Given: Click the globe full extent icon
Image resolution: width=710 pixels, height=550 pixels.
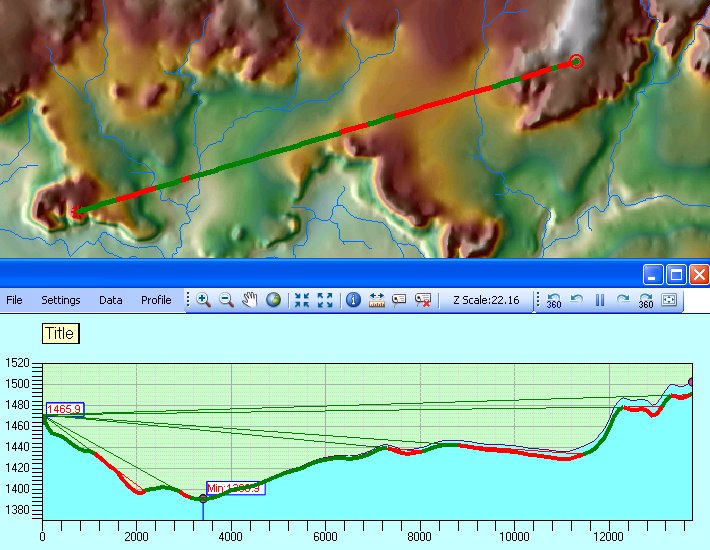Looking at the screenshot, I should tap(273, 299).
